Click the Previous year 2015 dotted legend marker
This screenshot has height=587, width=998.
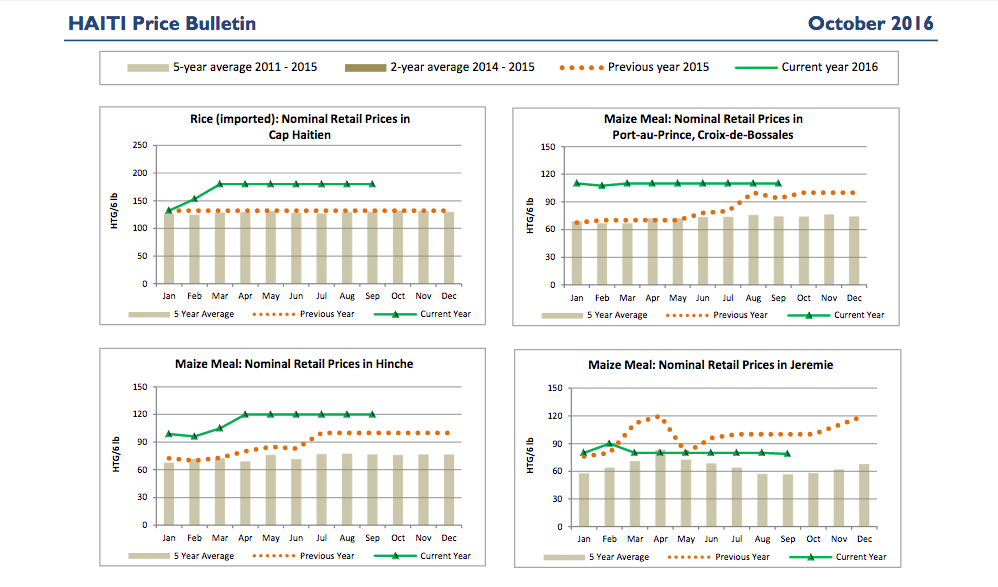click(581, 67)
